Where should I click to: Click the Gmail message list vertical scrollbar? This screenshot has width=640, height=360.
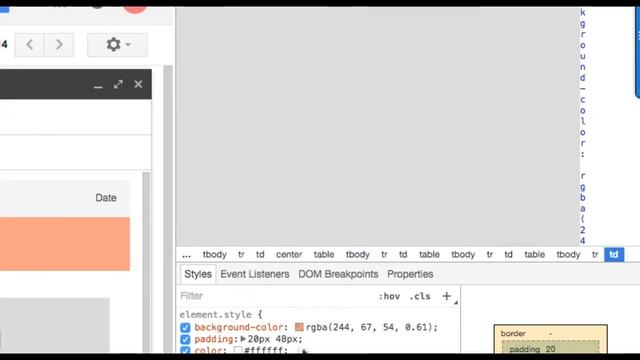(168, 208)
